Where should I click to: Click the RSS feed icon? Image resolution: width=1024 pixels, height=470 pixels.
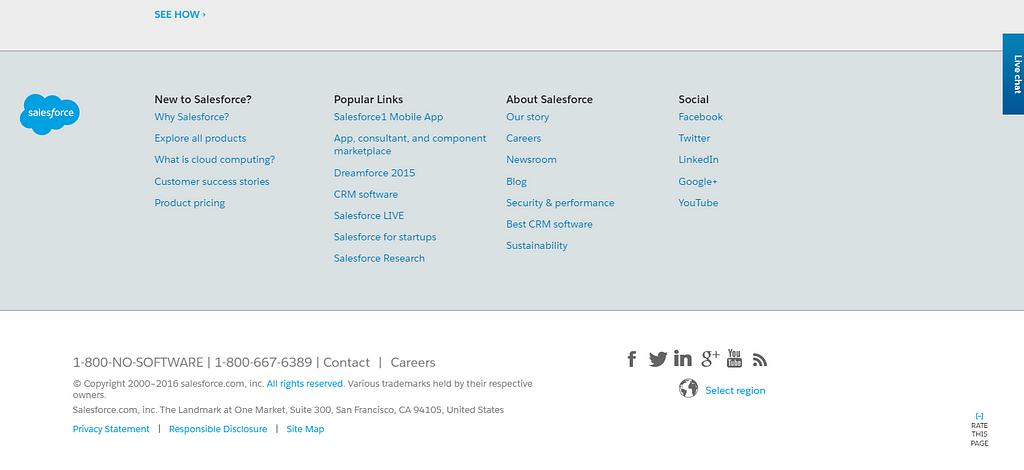pyautogui.click(x=760, y=360)
